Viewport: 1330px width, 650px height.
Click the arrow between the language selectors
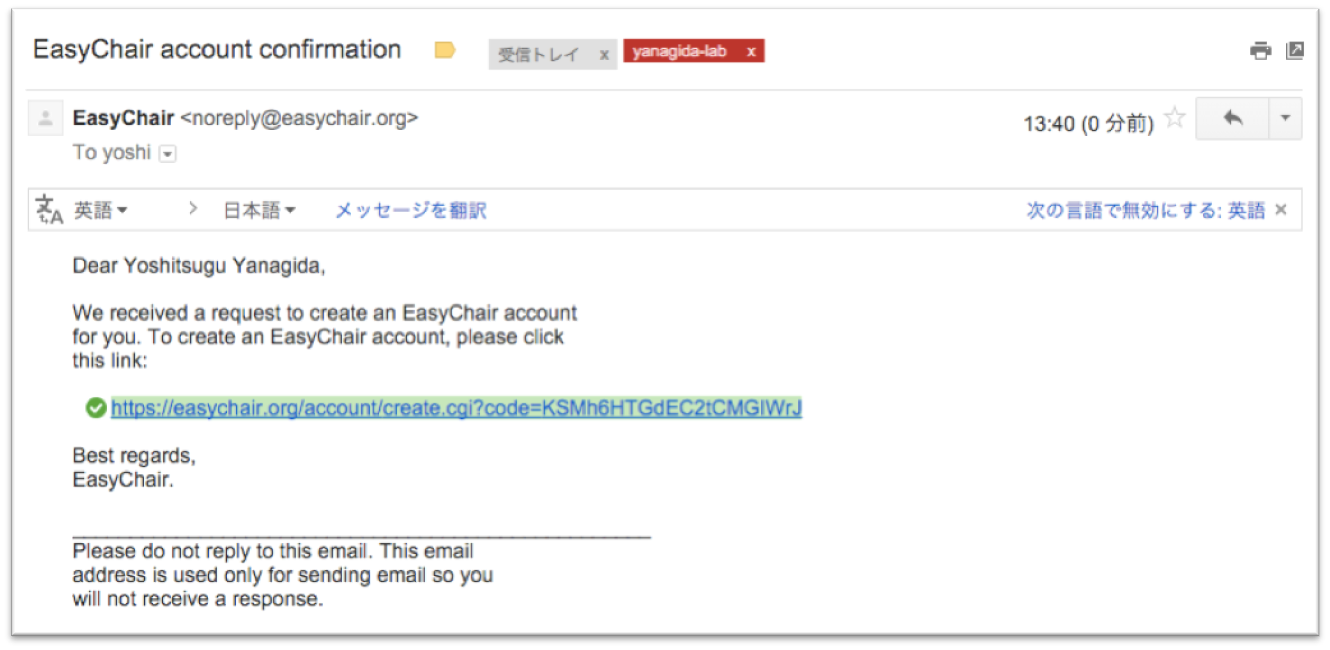[193, 210]
